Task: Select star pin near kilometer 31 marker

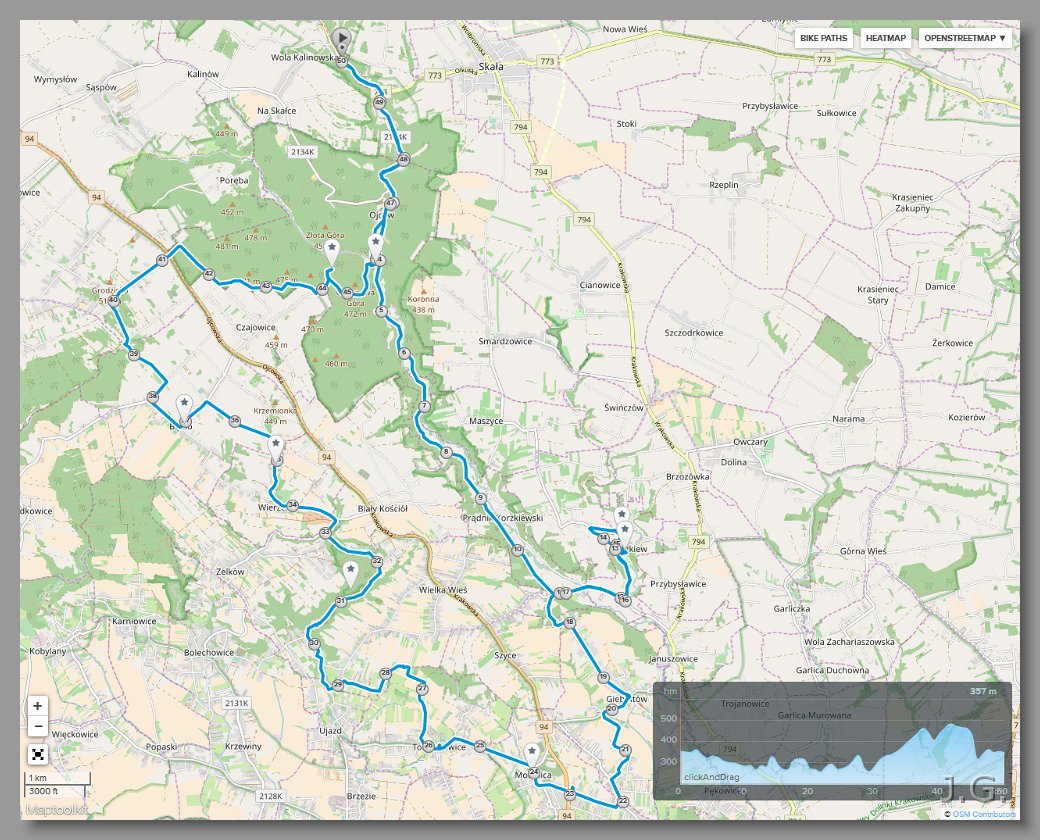Action: pos(350,570)
